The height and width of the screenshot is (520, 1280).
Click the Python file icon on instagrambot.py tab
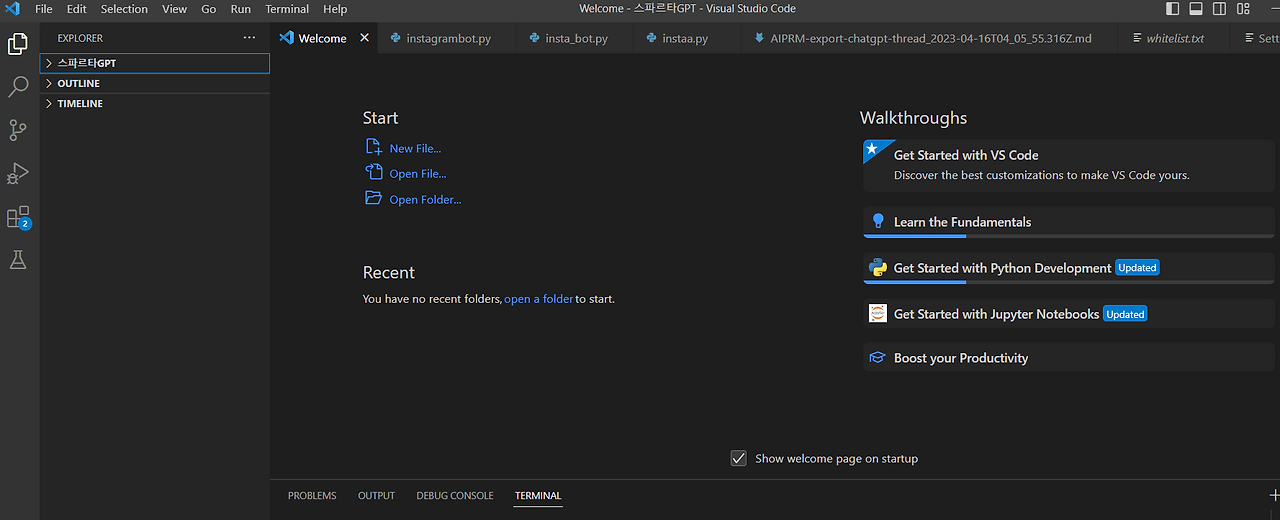click(394, 38)
